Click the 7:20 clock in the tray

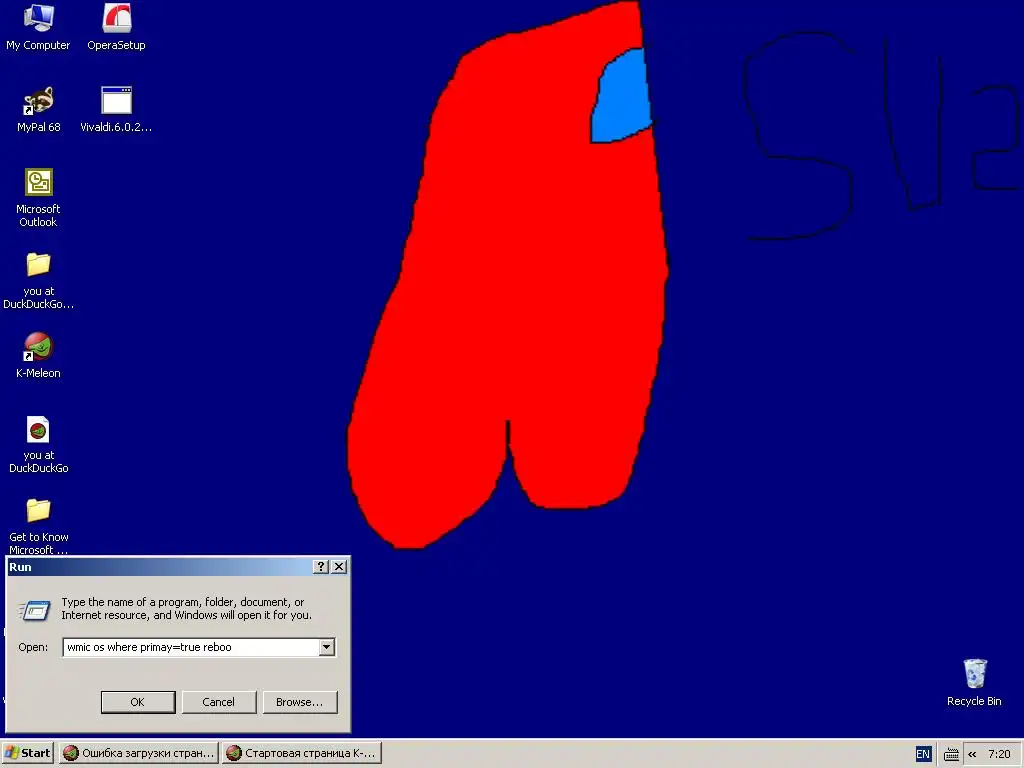[x=999, y=754]
